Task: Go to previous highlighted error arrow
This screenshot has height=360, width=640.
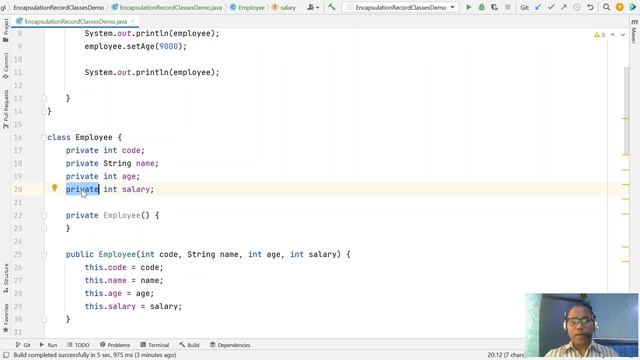Action: pos(613,35)
